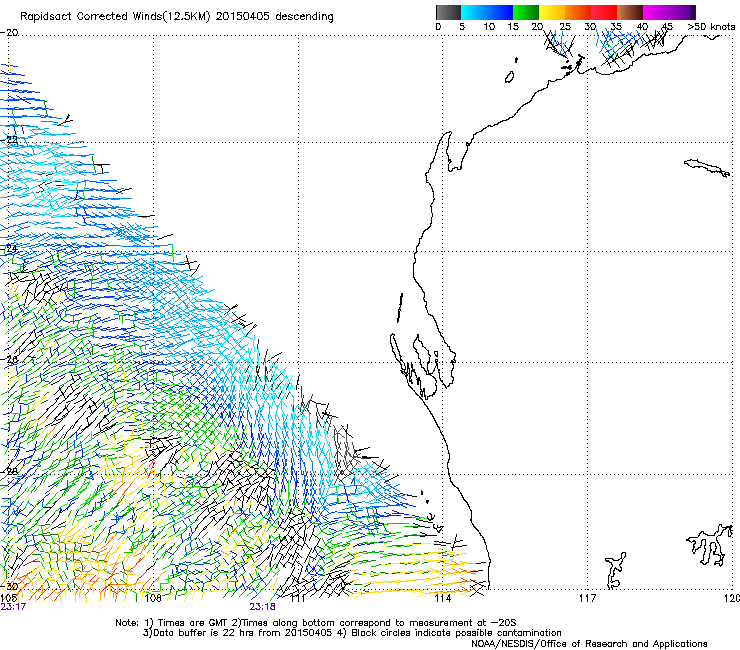Click the green 15-20 knots legend swatch
This screenshot has height=650, width=740.
point(526,12)
